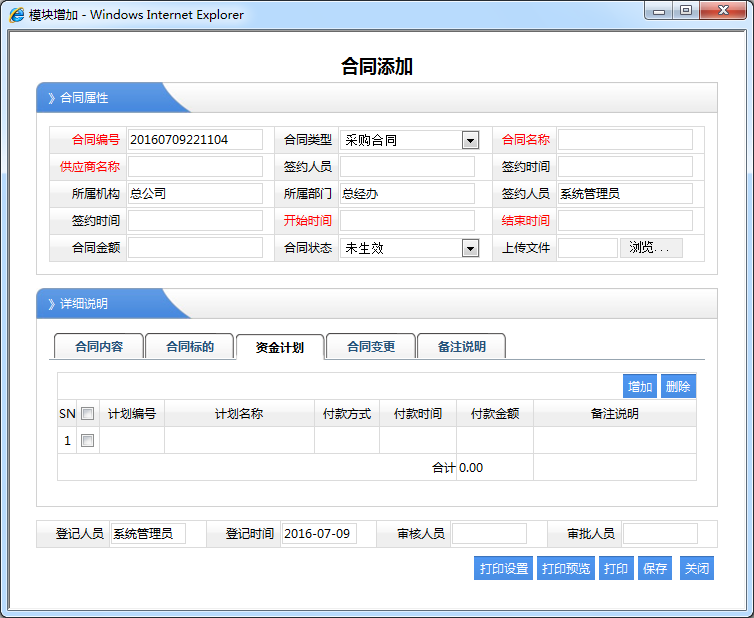This screenshot has width=754, height=618.
Task: Check the row 1 checkbox
Action: click(87, 440)
